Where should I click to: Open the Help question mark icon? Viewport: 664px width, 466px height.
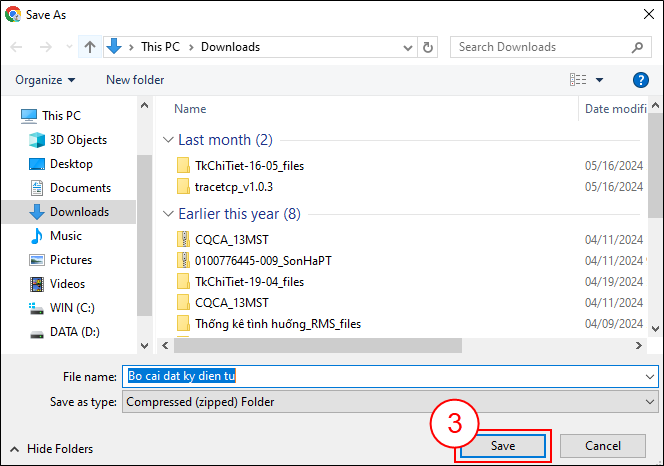[x=641, y=80]
